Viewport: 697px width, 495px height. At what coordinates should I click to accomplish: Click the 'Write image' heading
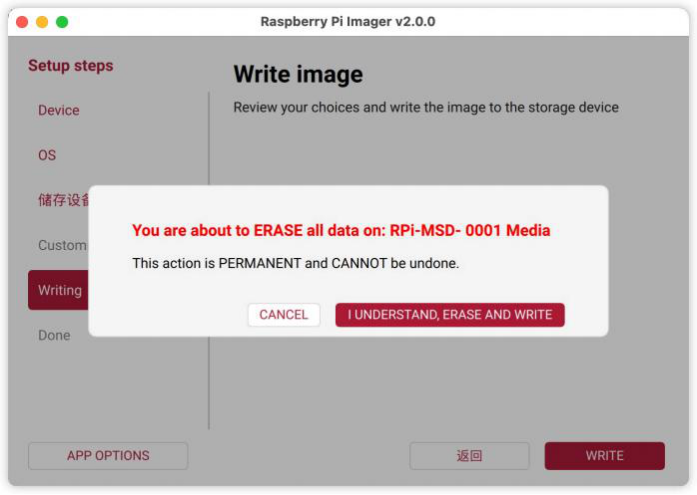[298, 74]
